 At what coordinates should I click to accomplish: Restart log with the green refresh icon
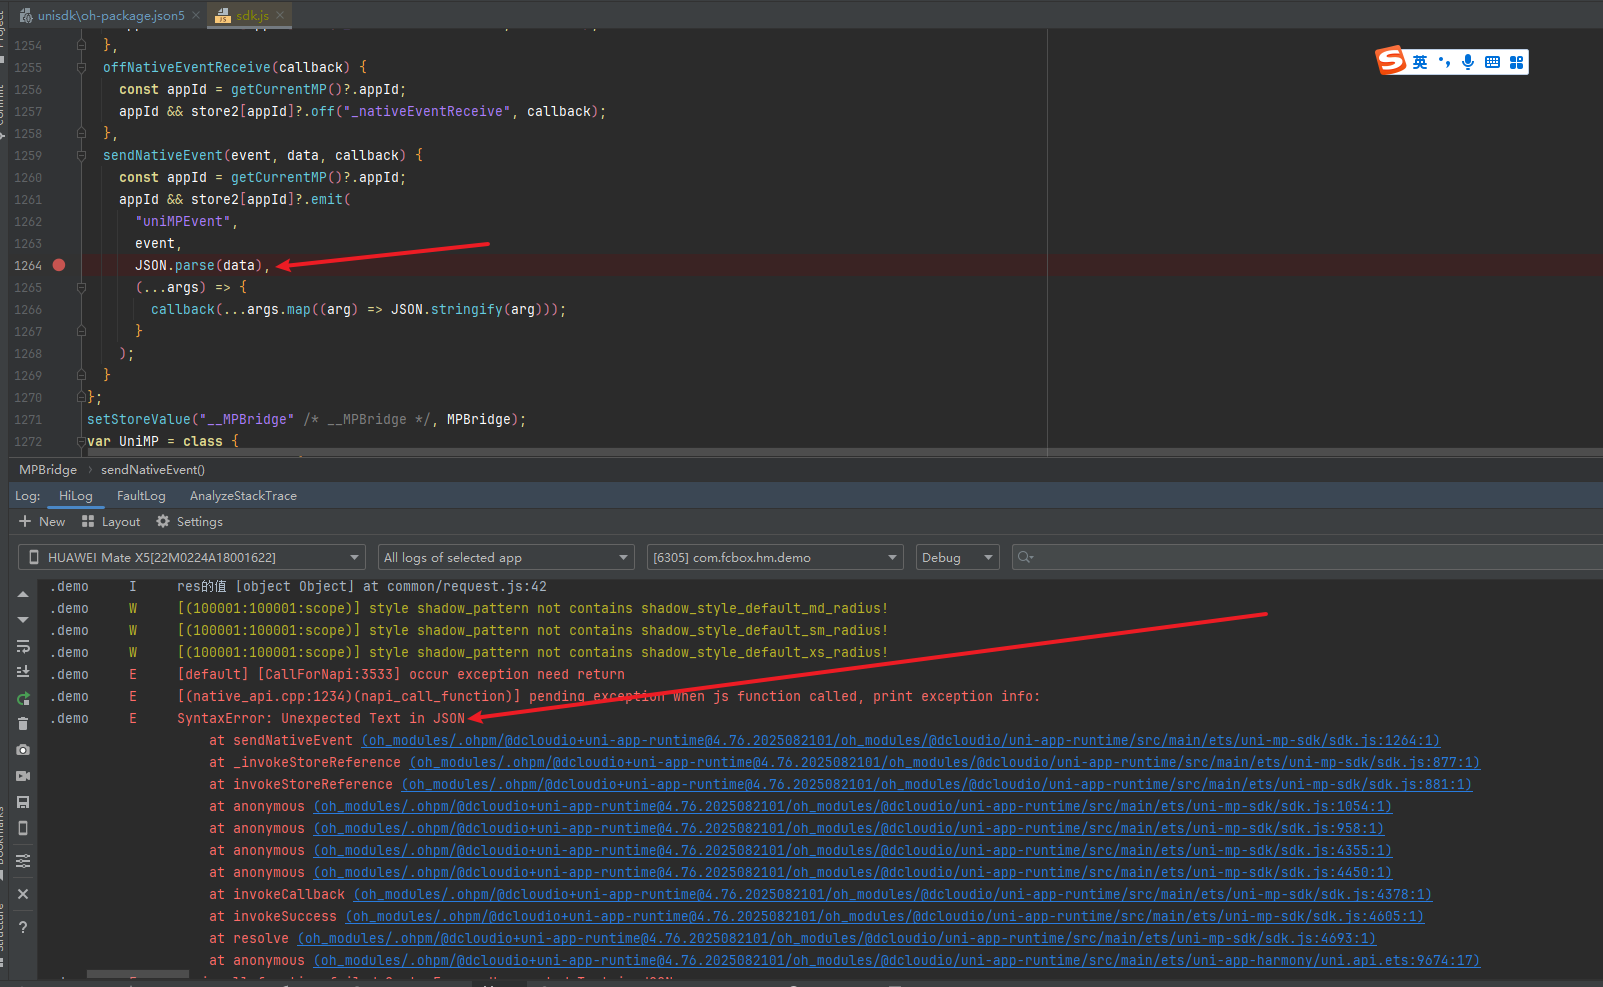pos(23,698)
